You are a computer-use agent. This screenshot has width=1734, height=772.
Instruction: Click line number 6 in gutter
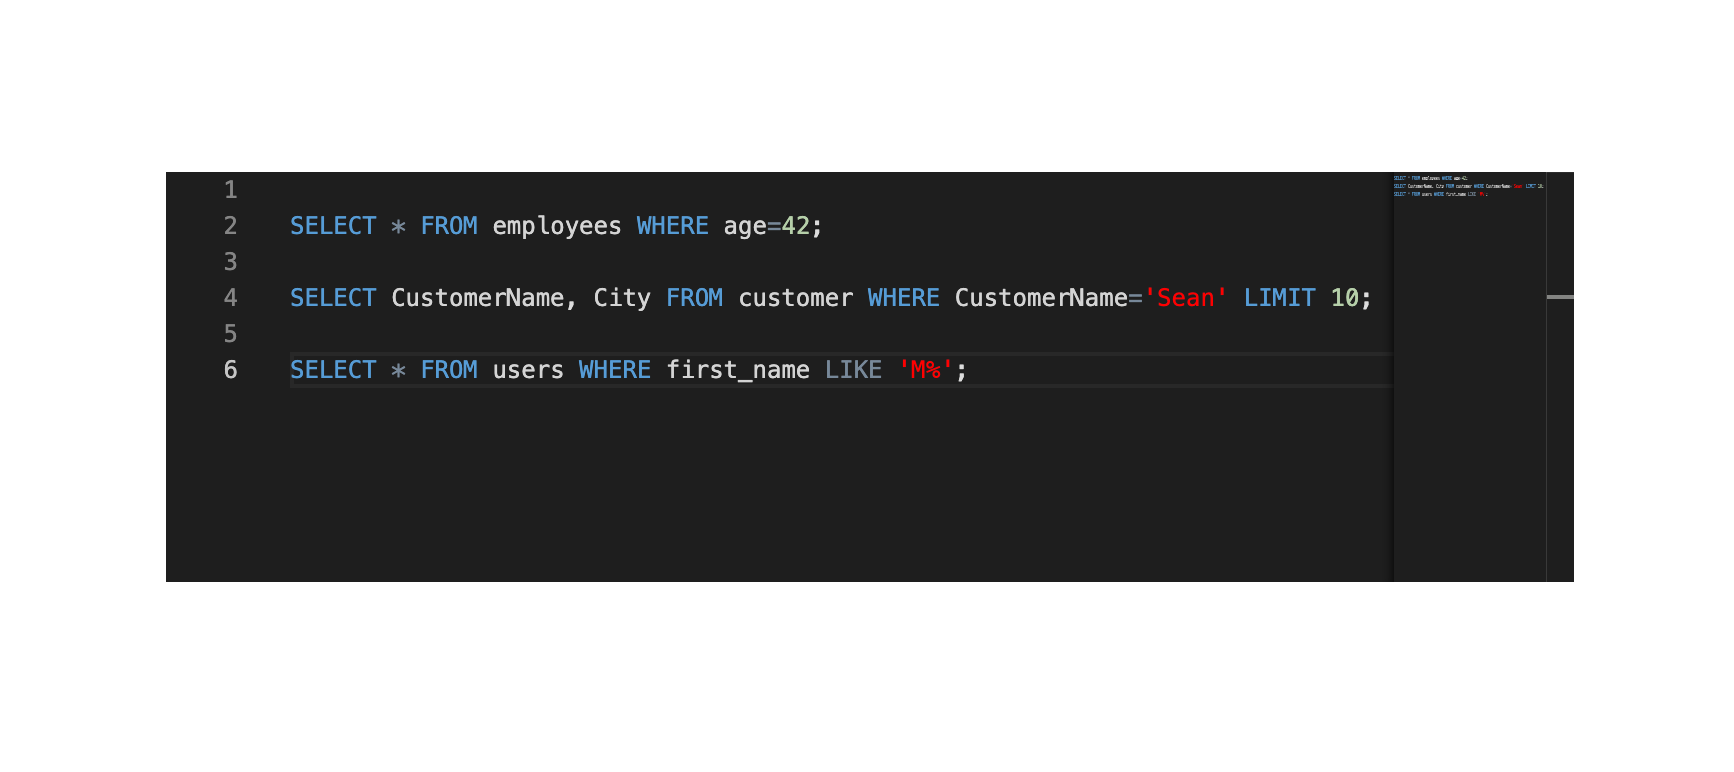click(230, 370)
